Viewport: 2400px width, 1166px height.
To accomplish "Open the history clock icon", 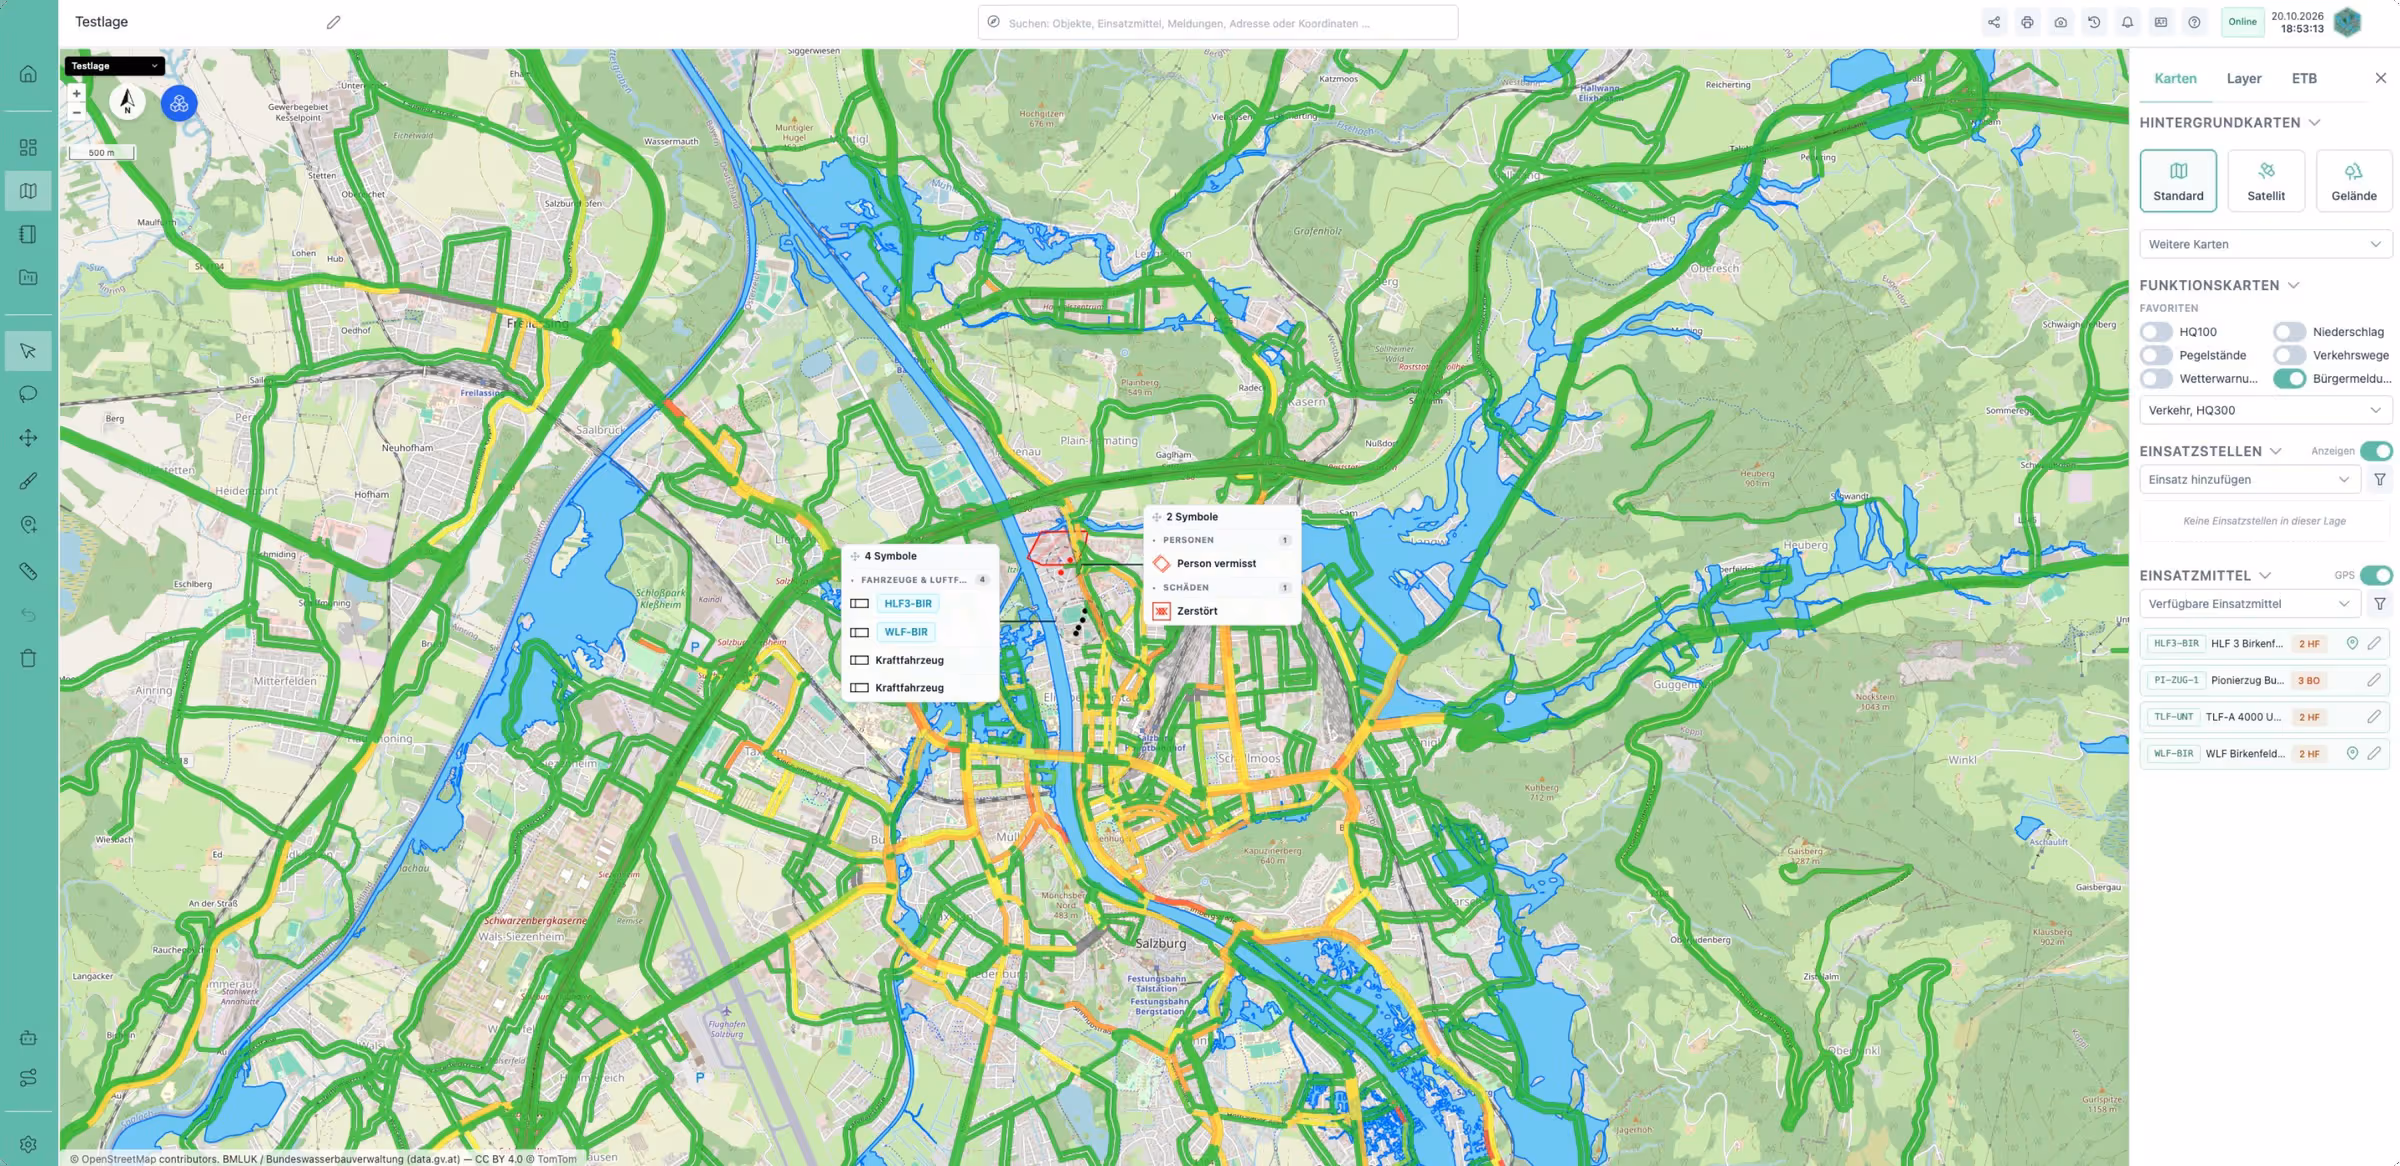I will 2094,22.
